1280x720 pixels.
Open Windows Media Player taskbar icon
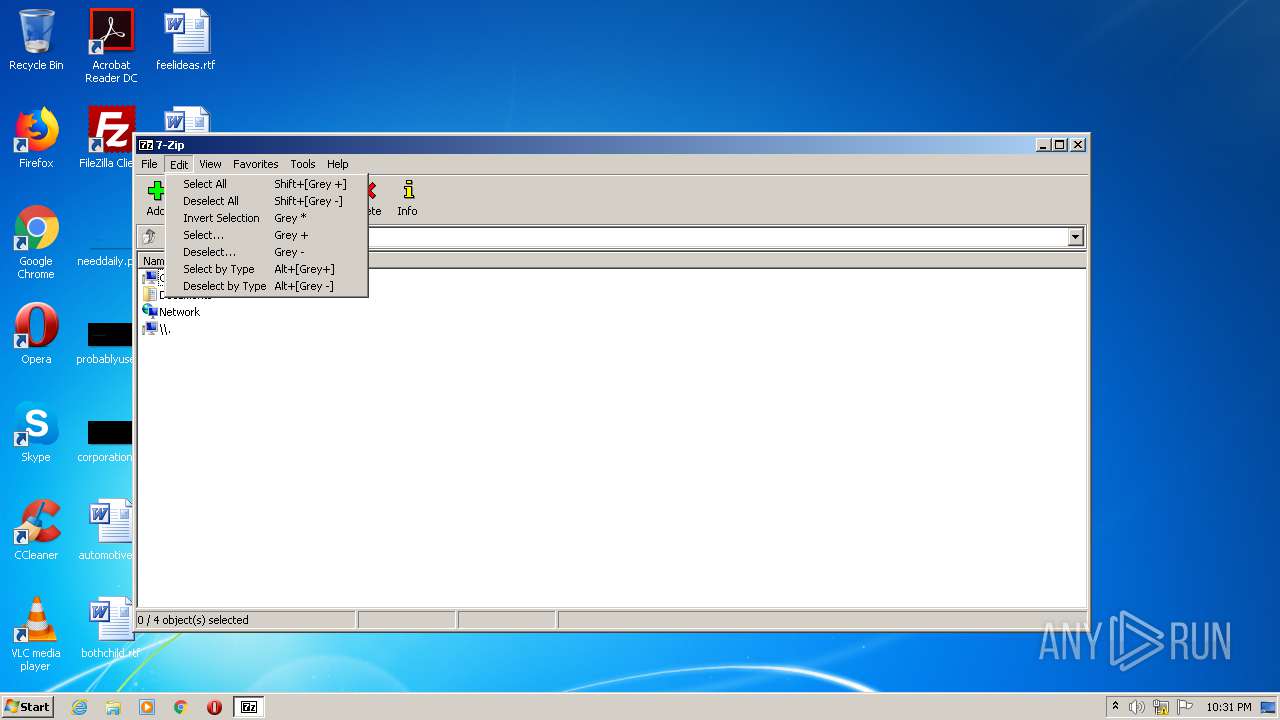click(x=147, y=707)
